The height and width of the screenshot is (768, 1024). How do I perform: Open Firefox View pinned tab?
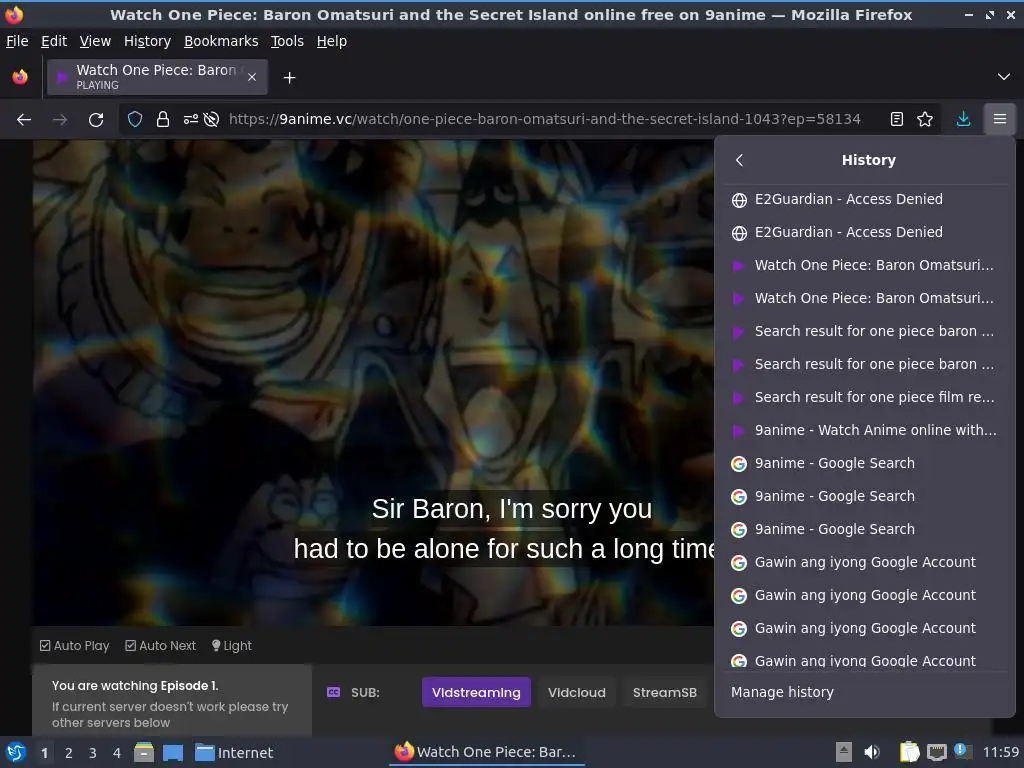click(x=20, y=77)
